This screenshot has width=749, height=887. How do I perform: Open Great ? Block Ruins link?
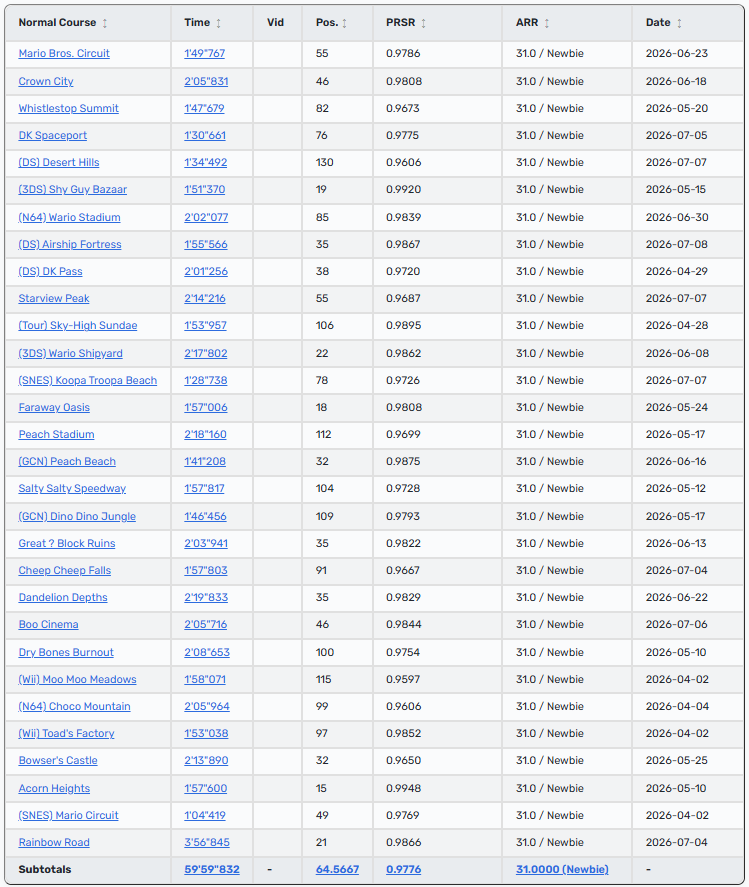67,544
